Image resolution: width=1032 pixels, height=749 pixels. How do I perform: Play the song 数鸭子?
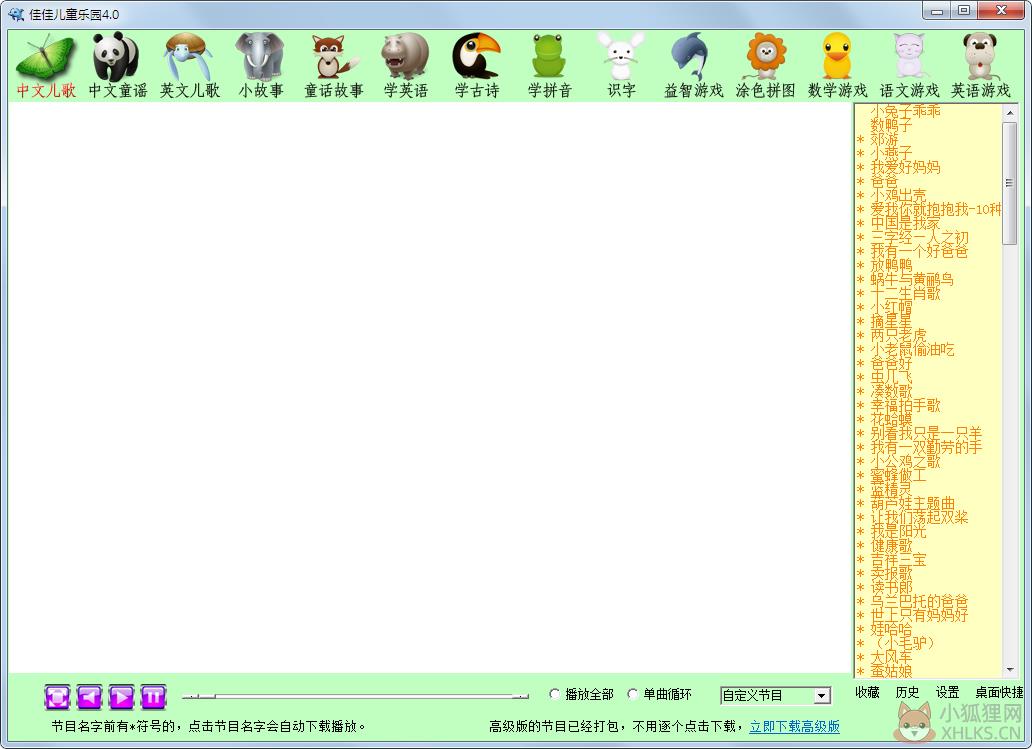coord(891,124)
